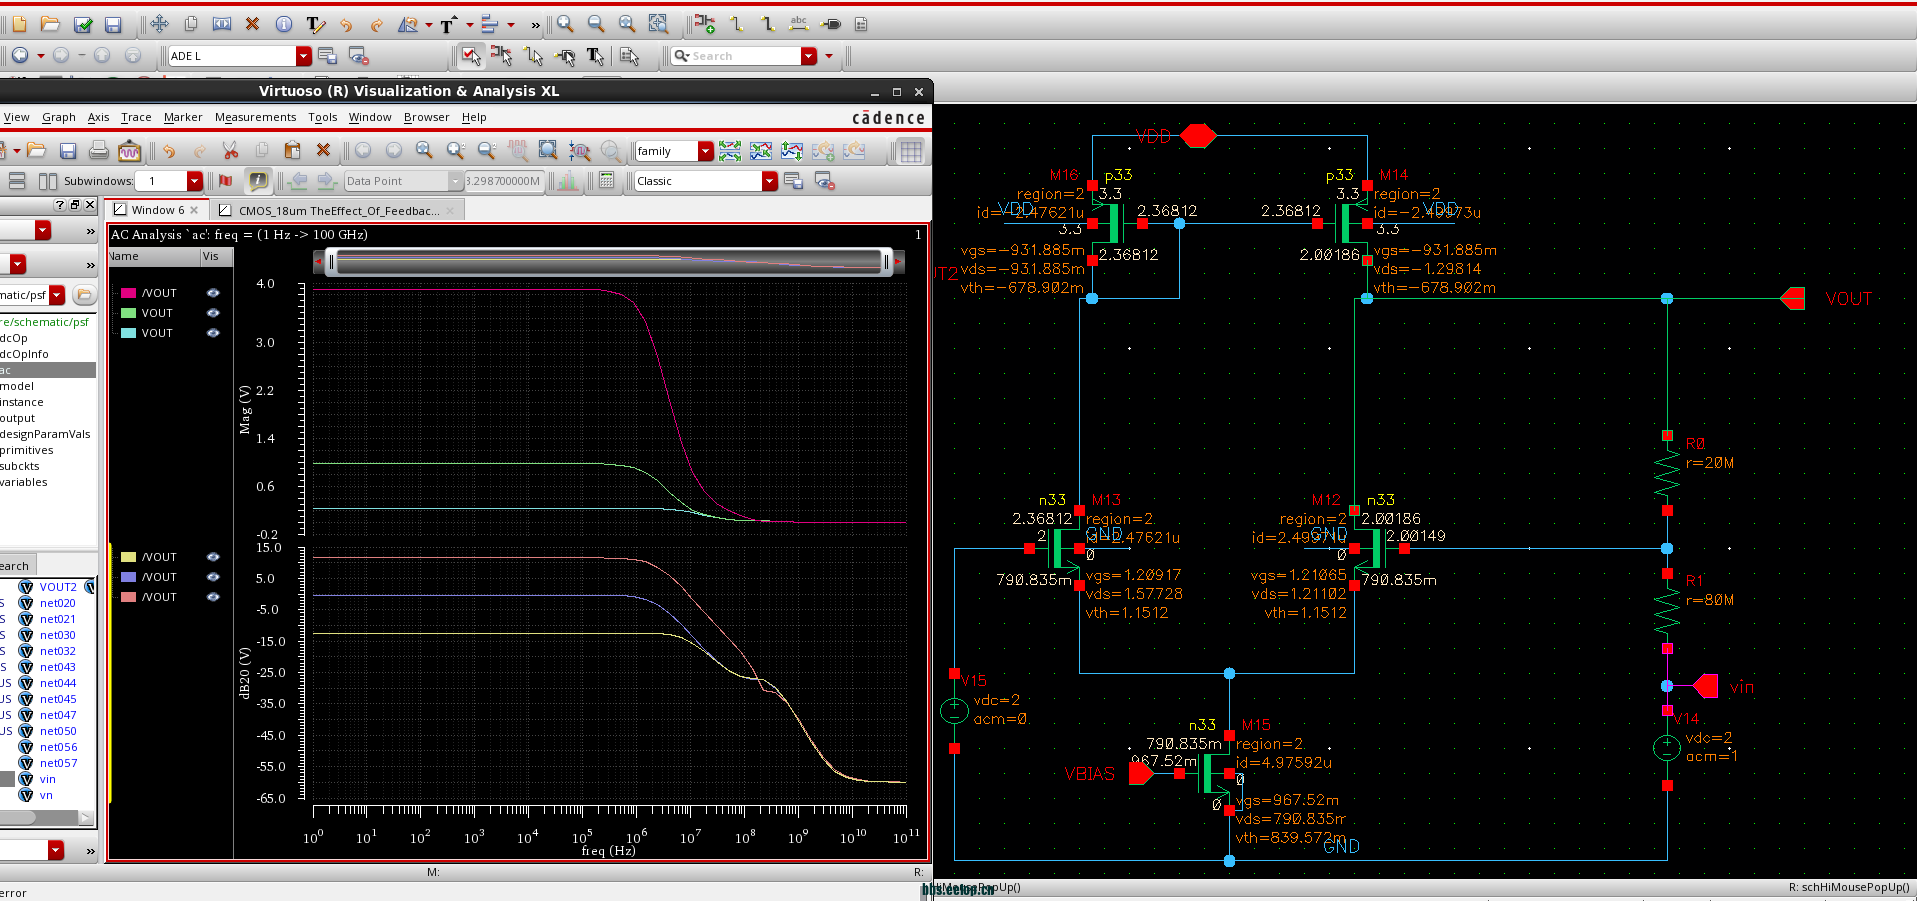Viewport: 1917px width, 901px height.
Task: Click the histogram bar chart icon
Action: click(568, 181)
